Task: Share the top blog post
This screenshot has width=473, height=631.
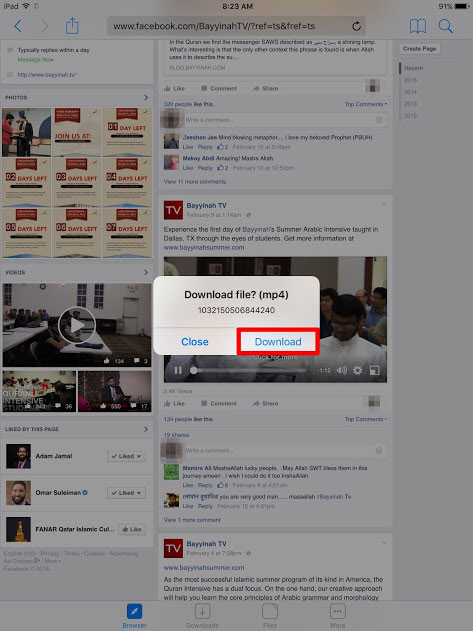Action: [265, 88]
